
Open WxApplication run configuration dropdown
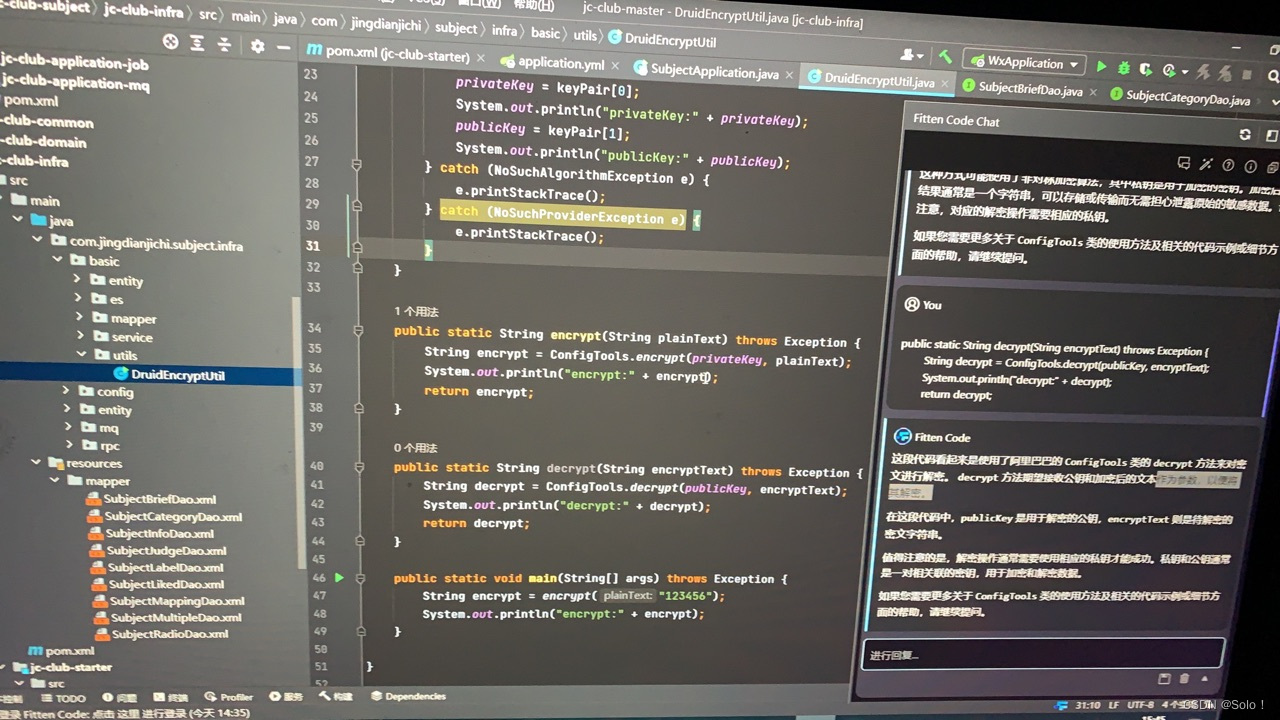[1023, 63]
